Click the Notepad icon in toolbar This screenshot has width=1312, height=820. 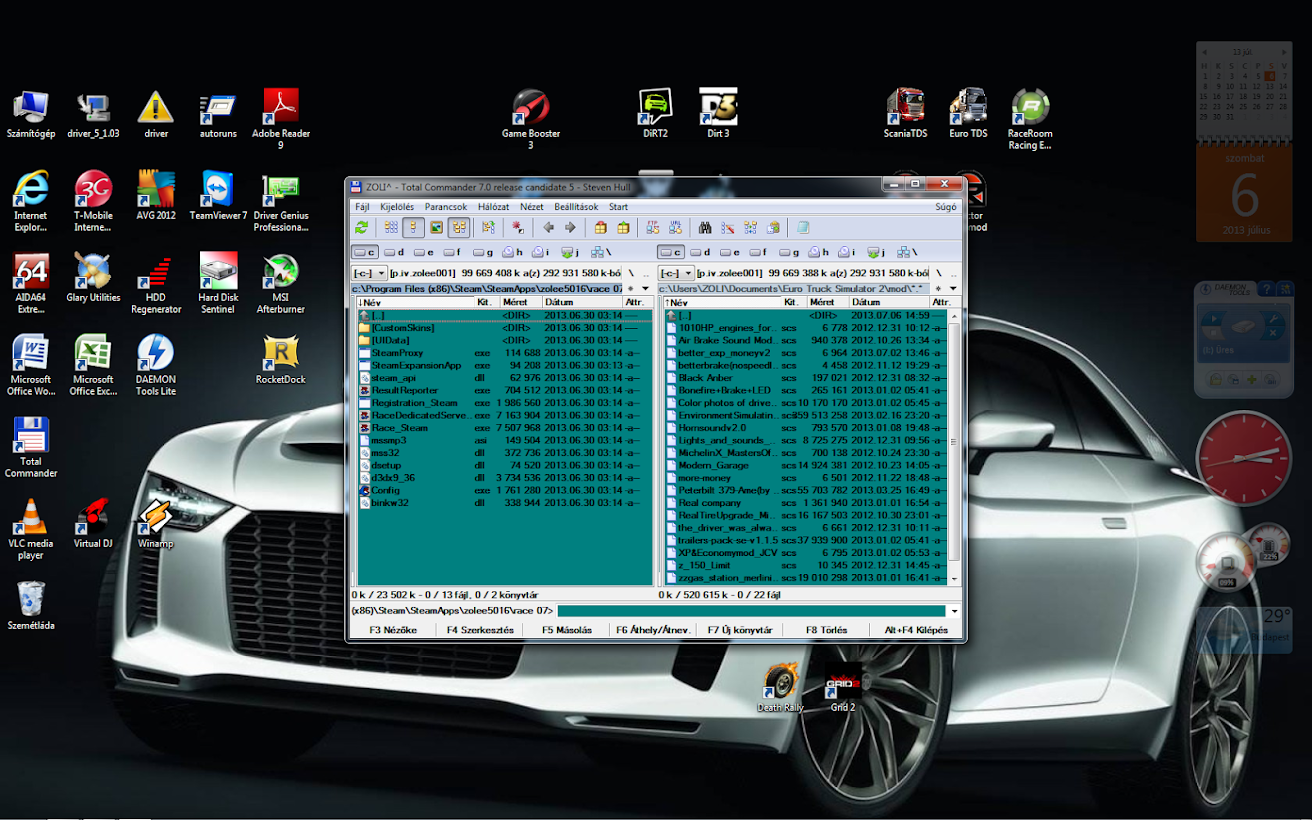pos(803,228)
